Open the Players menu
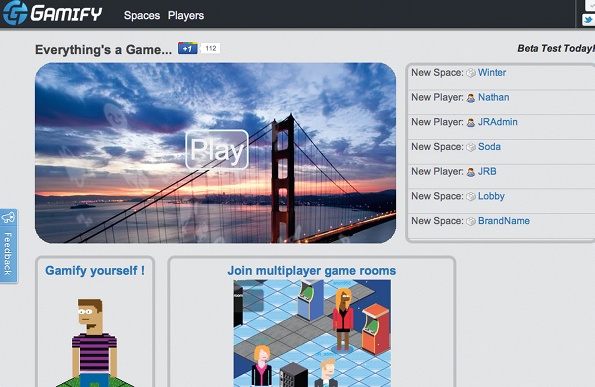Image resolution: width=595 pixels, height=387 pixels. (x=186, y=16)
